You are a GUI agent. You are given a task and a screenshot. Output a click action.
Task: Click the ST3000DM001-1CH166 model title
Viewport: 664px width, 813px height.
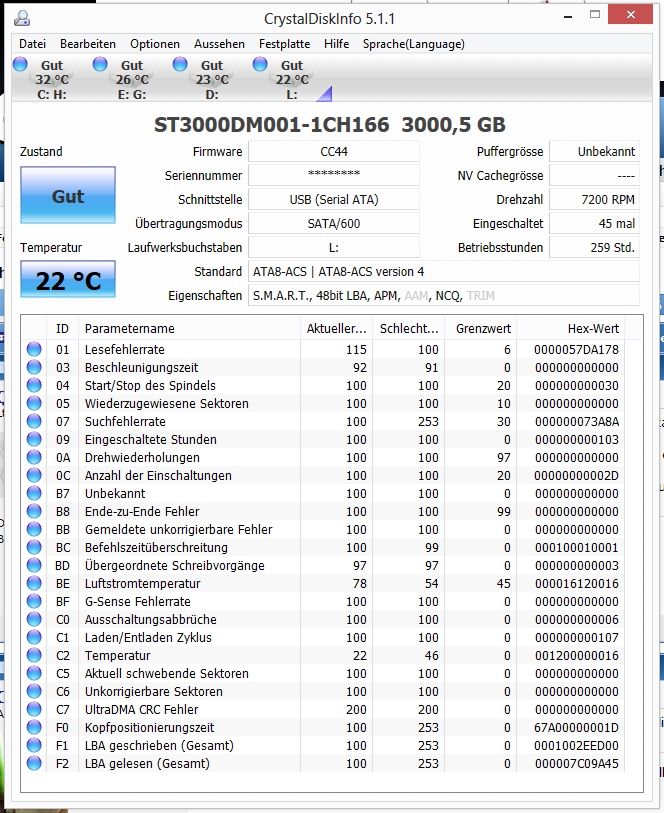click(272, 124)
